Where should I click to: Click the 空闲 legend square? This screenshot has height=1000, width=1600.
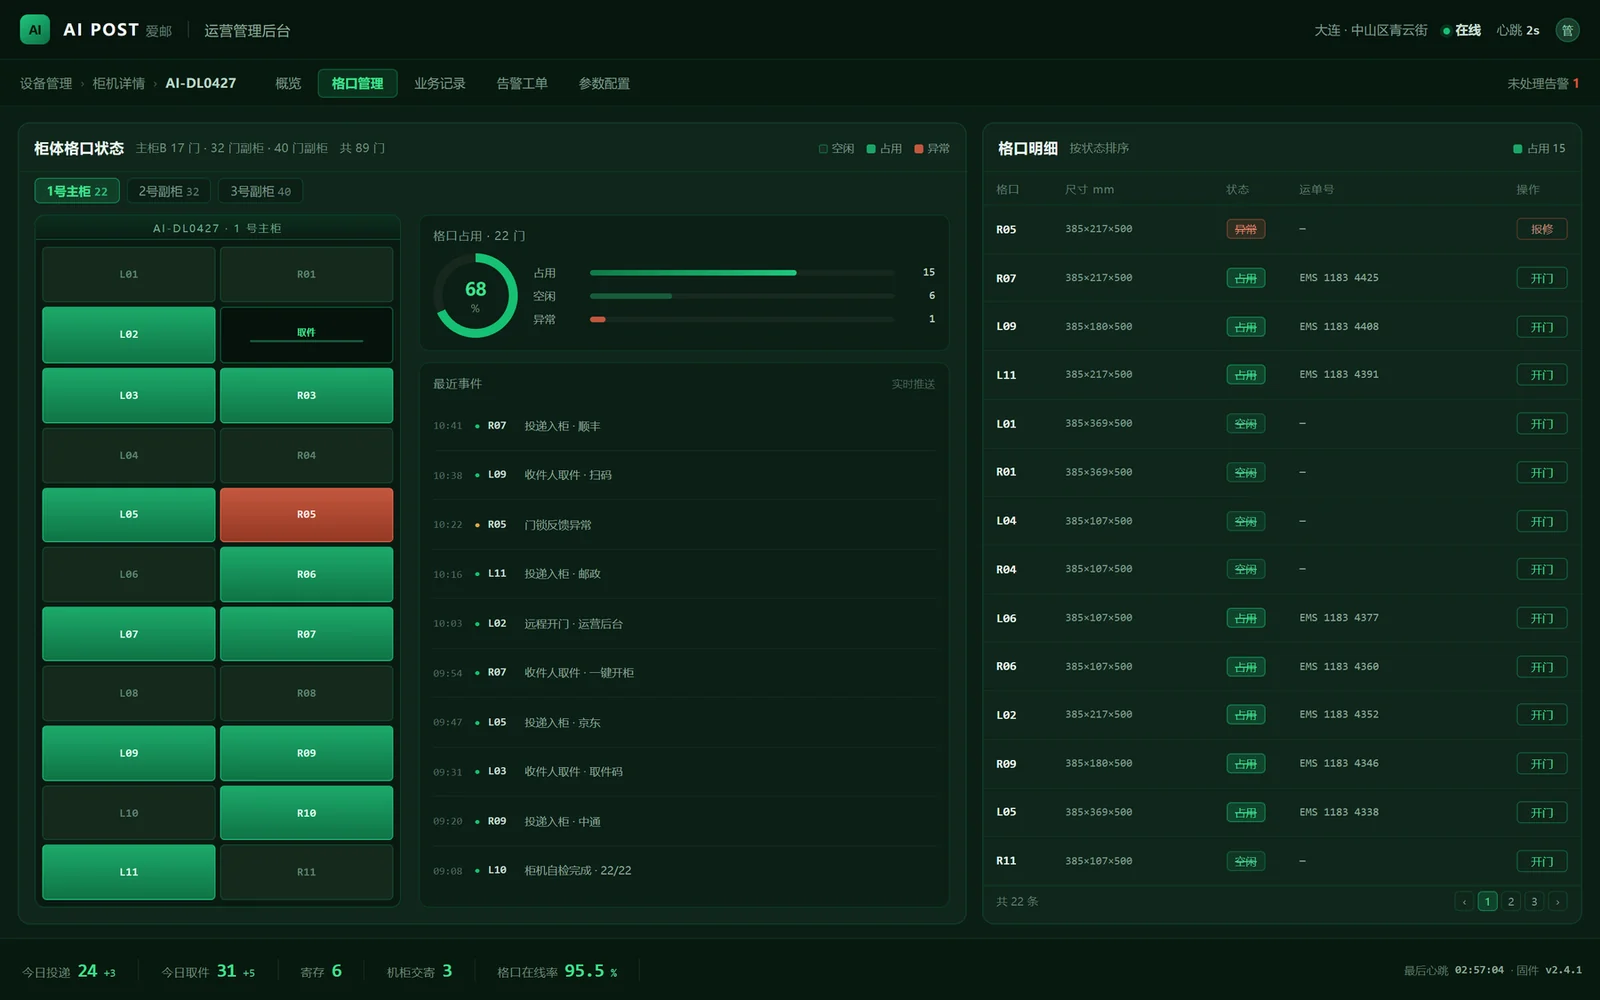(x=823, y=149)
